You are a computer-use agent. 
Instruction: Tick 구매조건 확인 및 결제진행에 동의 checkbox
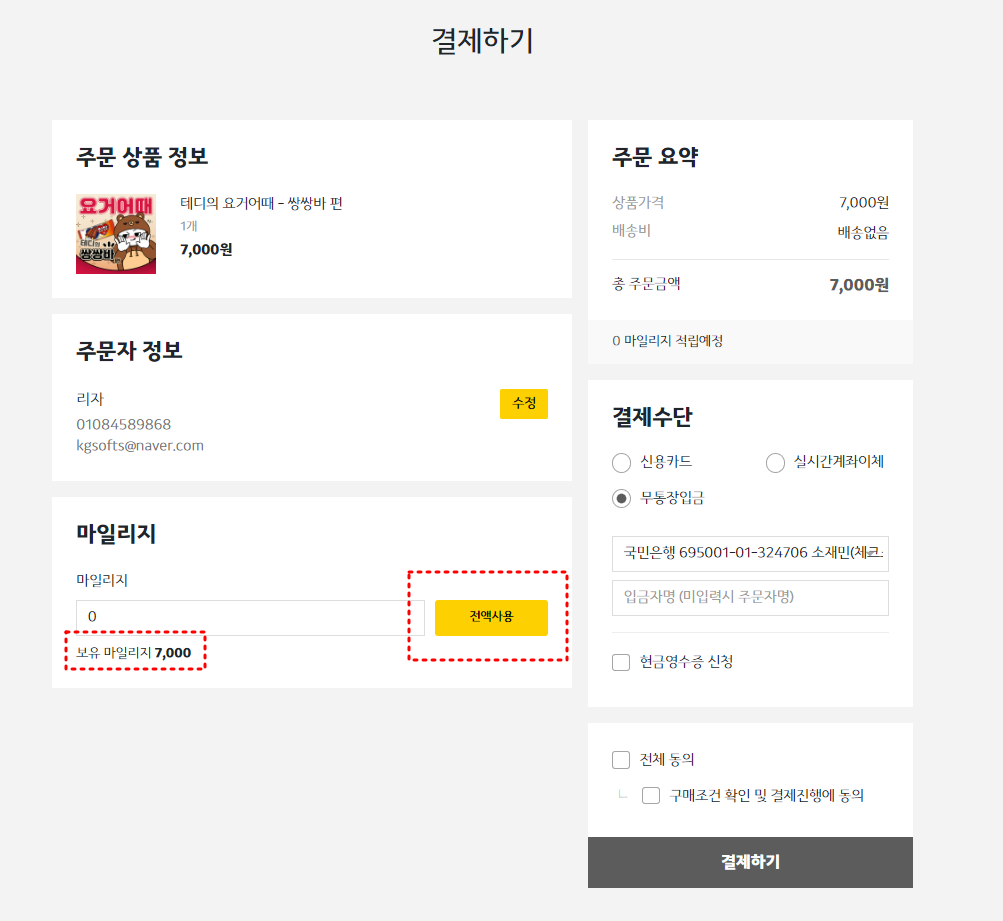point(651,796)
